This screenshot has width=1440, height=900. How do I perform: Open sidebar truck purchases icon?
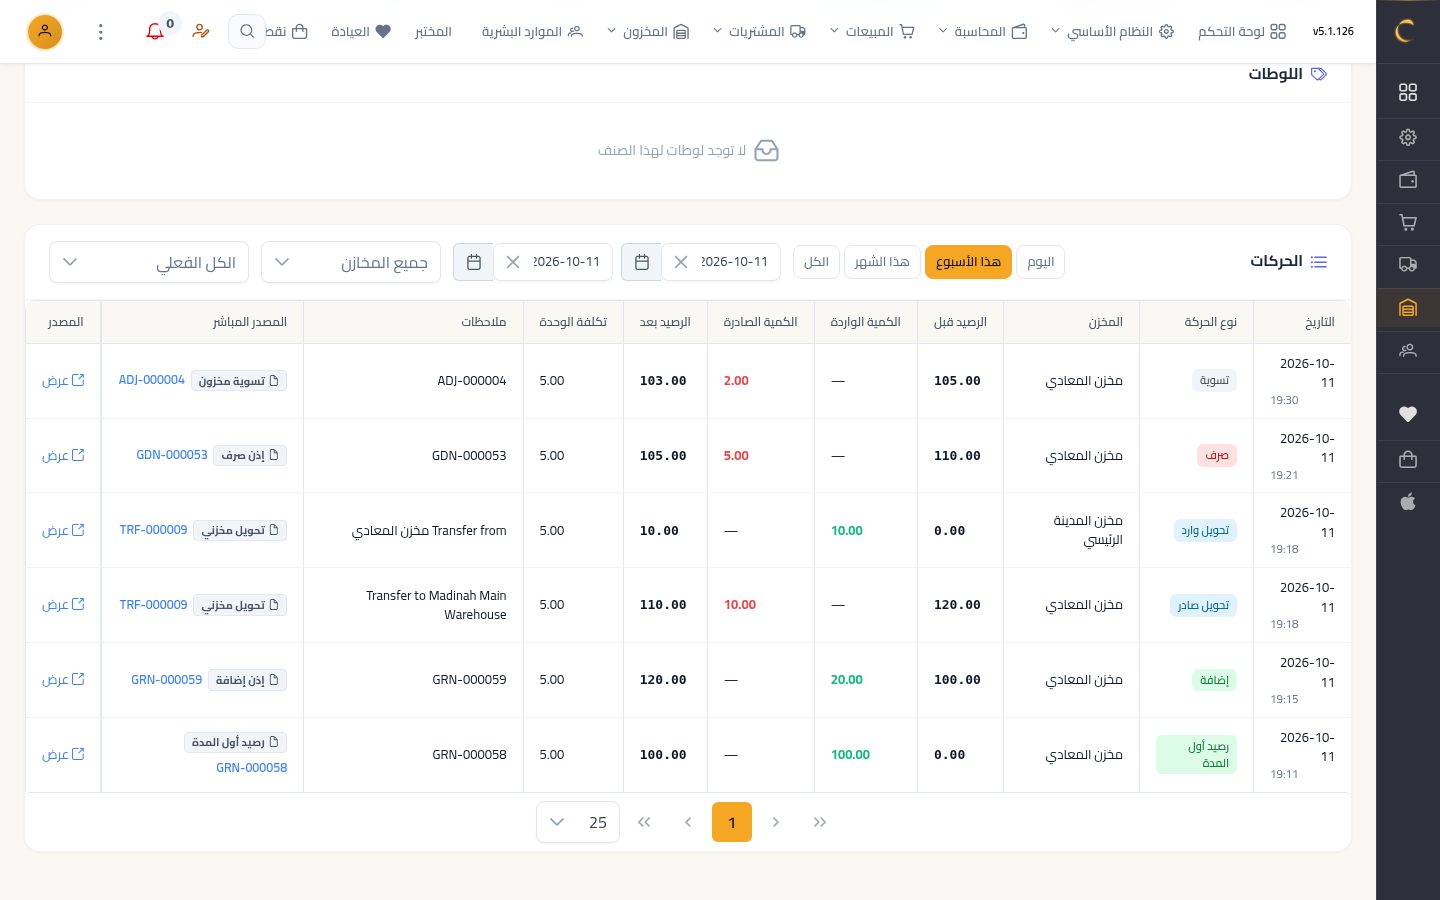click(x=1408, y=265)
